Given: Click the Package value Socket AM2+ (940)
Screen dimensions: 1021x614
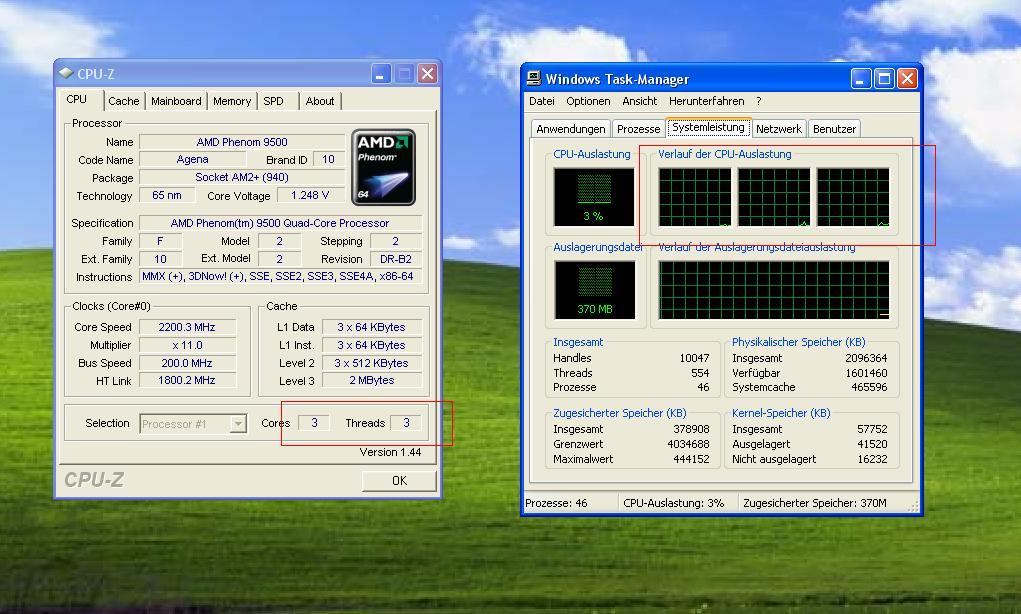Looking at the screenshot, I should click(x=242, y=177).
